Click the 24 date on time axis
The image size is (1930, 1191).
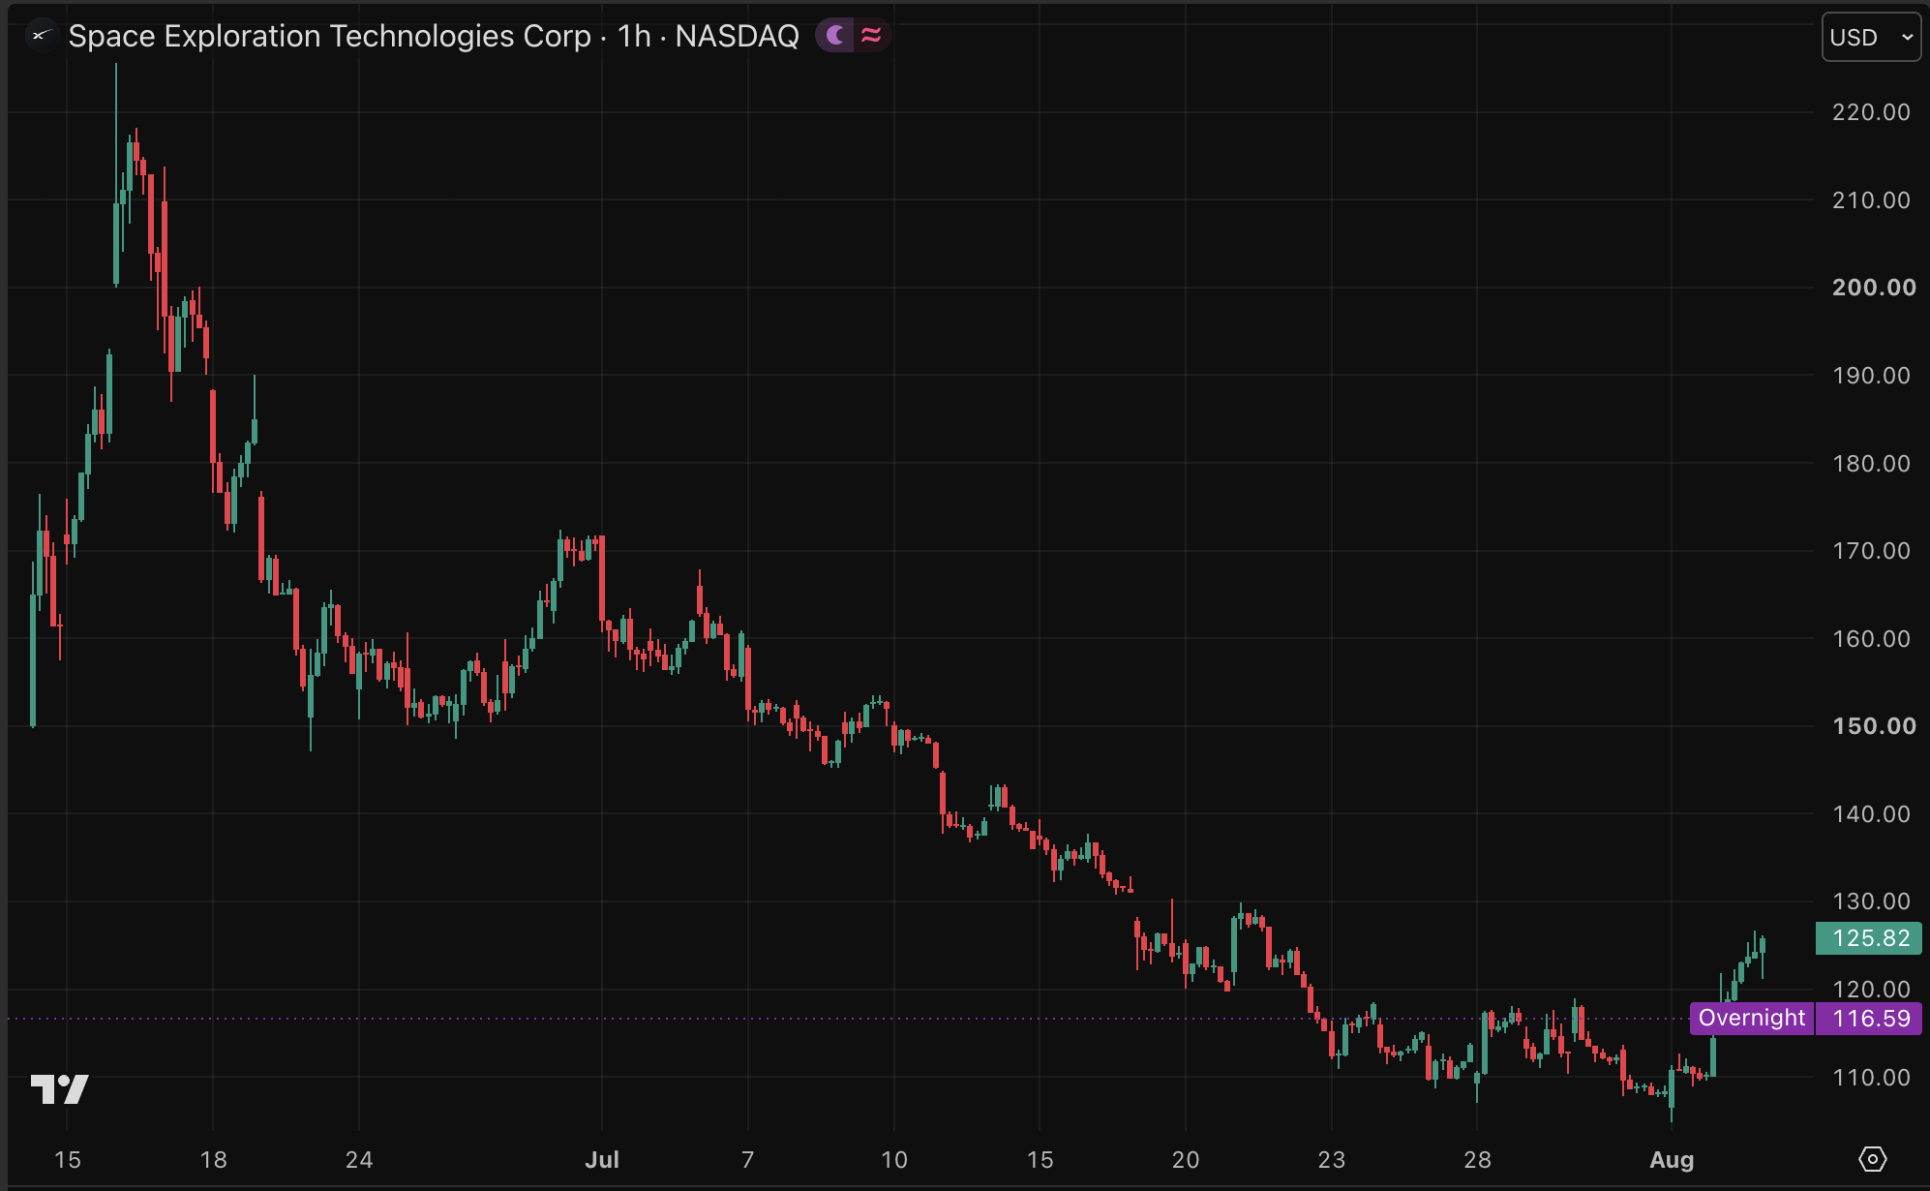(359, 1160)
